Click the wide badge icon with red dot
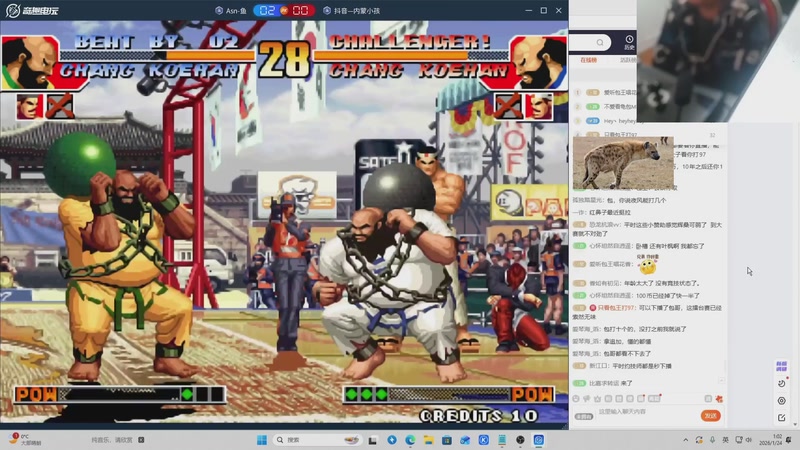Screen dimensions: 800x450 pyautogui.click(x=655, y=398)
